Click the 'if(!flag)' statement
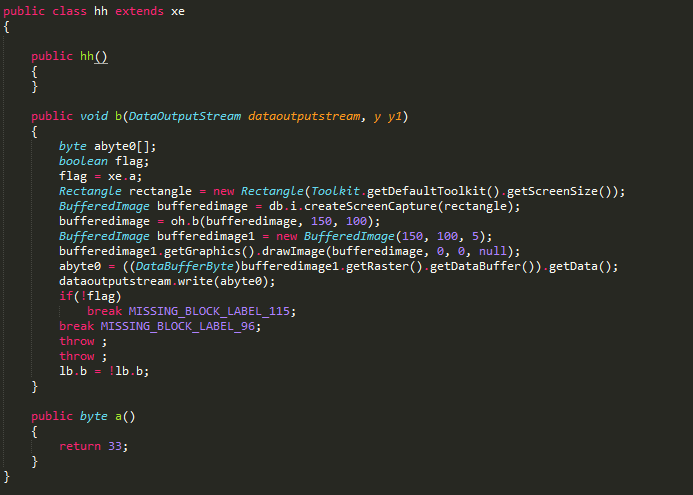This screenshot has width=693, height=495. (x=90, y=296)
